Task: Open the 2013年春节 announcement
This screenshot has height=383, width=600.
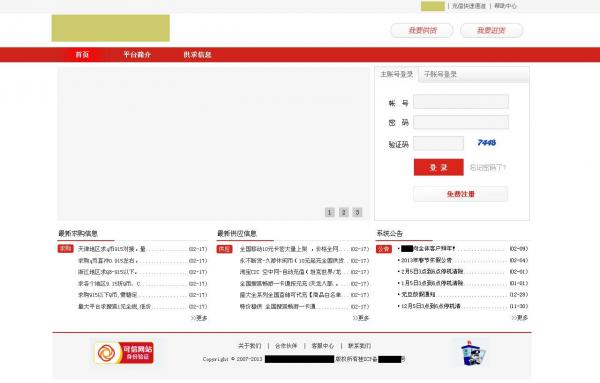Action: (426, 260)
